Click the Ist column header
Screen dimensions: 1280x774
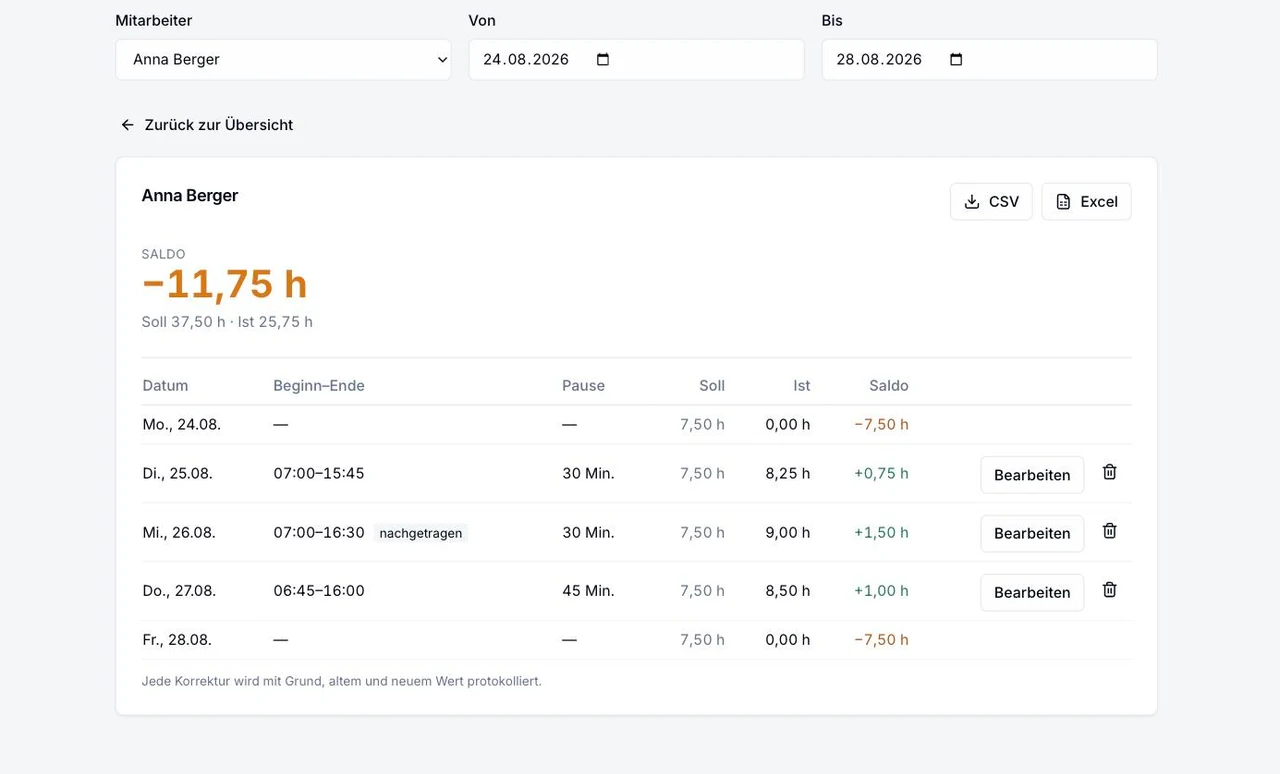[x=802, y=385]
